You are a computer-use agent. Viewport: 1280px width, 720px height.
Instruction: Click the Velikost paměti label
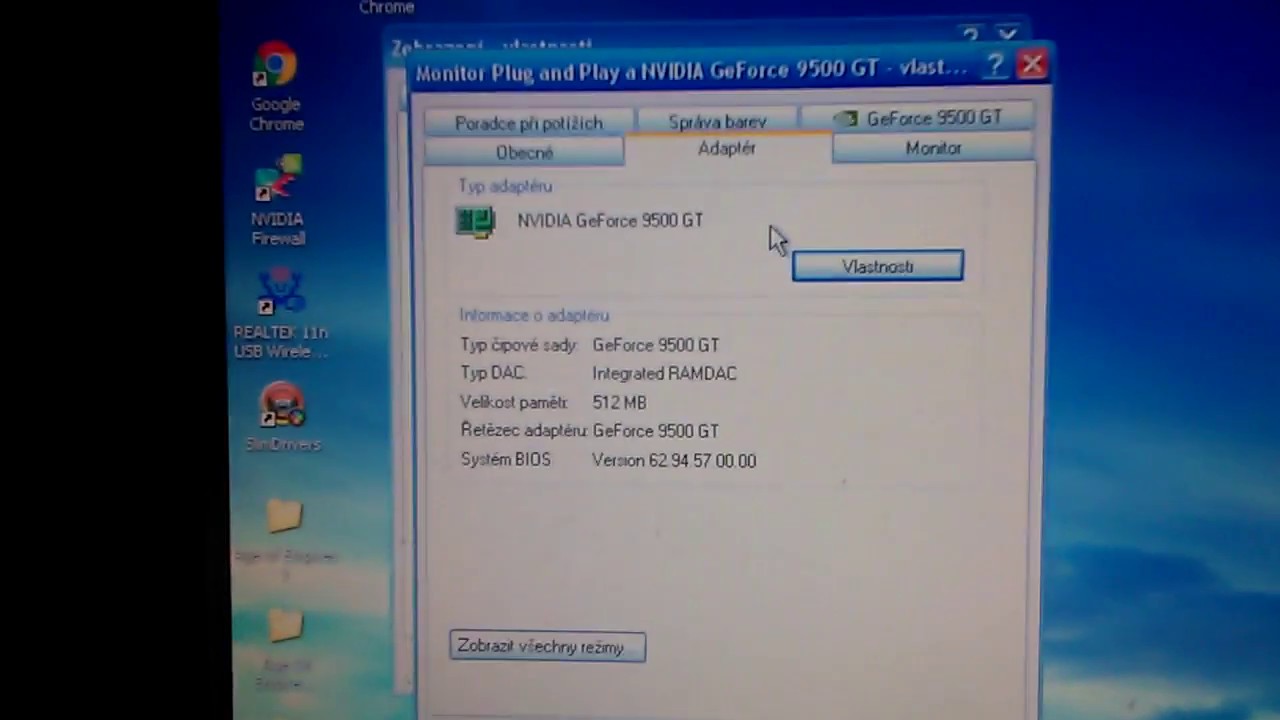click(514, 402)
